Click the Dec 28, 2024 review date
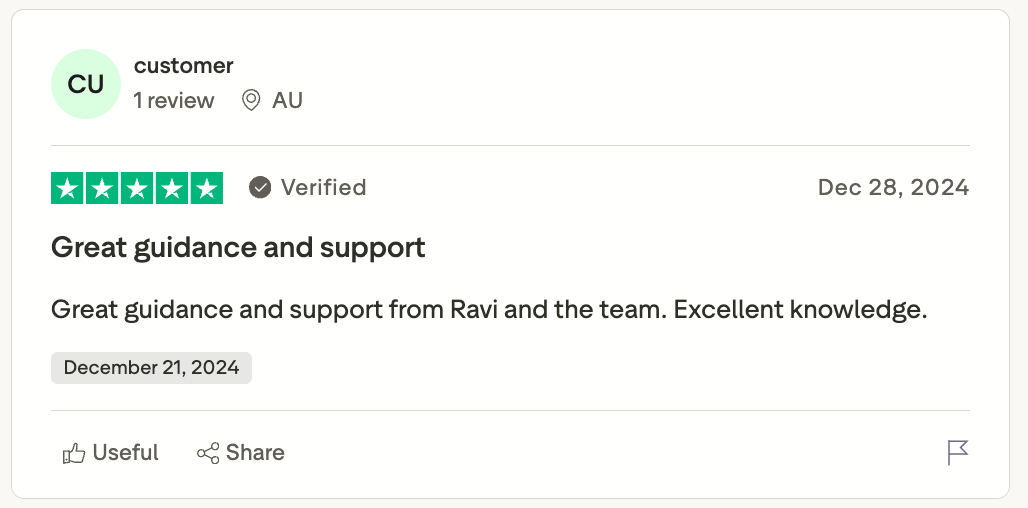Screen dimensions: 1028x508 pyautogui.click(x=893, y=187)
